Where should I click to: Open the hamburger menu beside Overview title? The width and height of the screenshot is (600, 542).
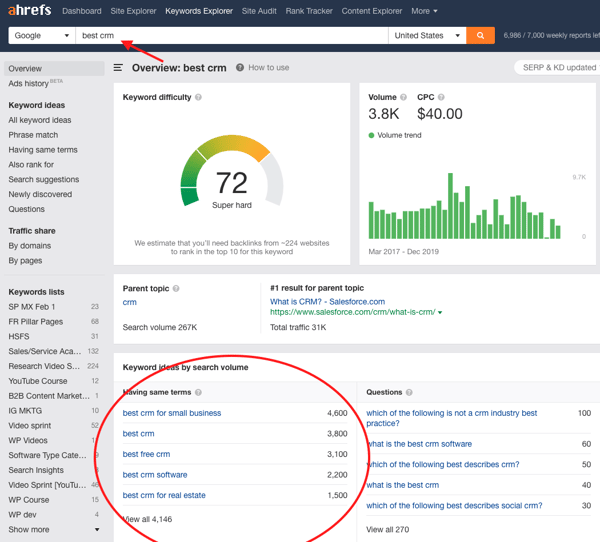pyautogui.click(x=118, y=68)
